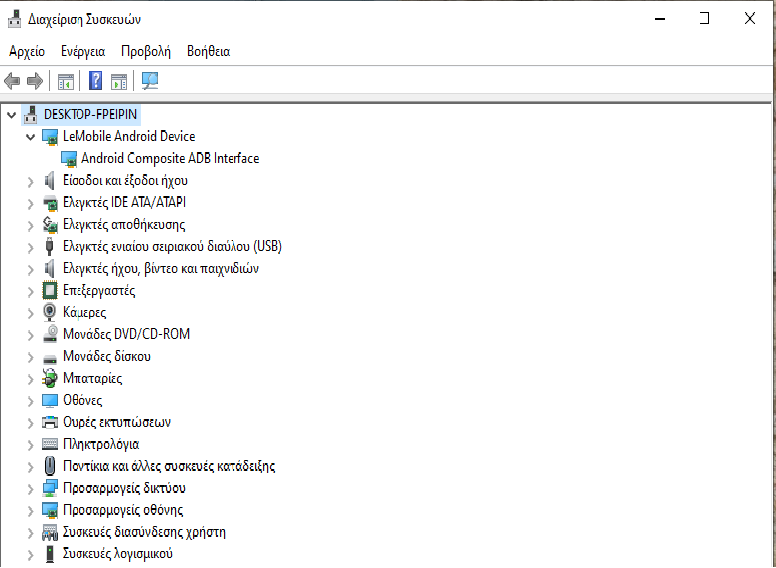
Task: Click the blue Help question-mark toolbar icon
Action: point(96,81)
